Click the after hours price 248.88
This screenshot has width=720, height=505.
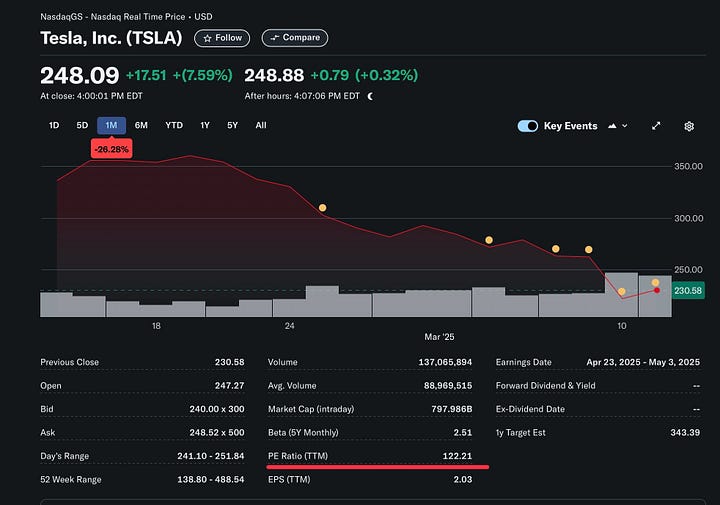274,75
